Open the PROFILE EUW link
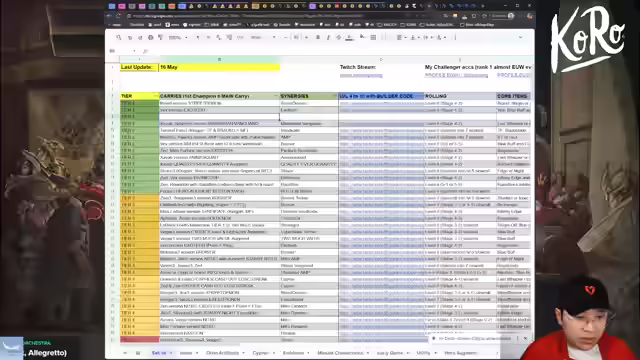 456,75
